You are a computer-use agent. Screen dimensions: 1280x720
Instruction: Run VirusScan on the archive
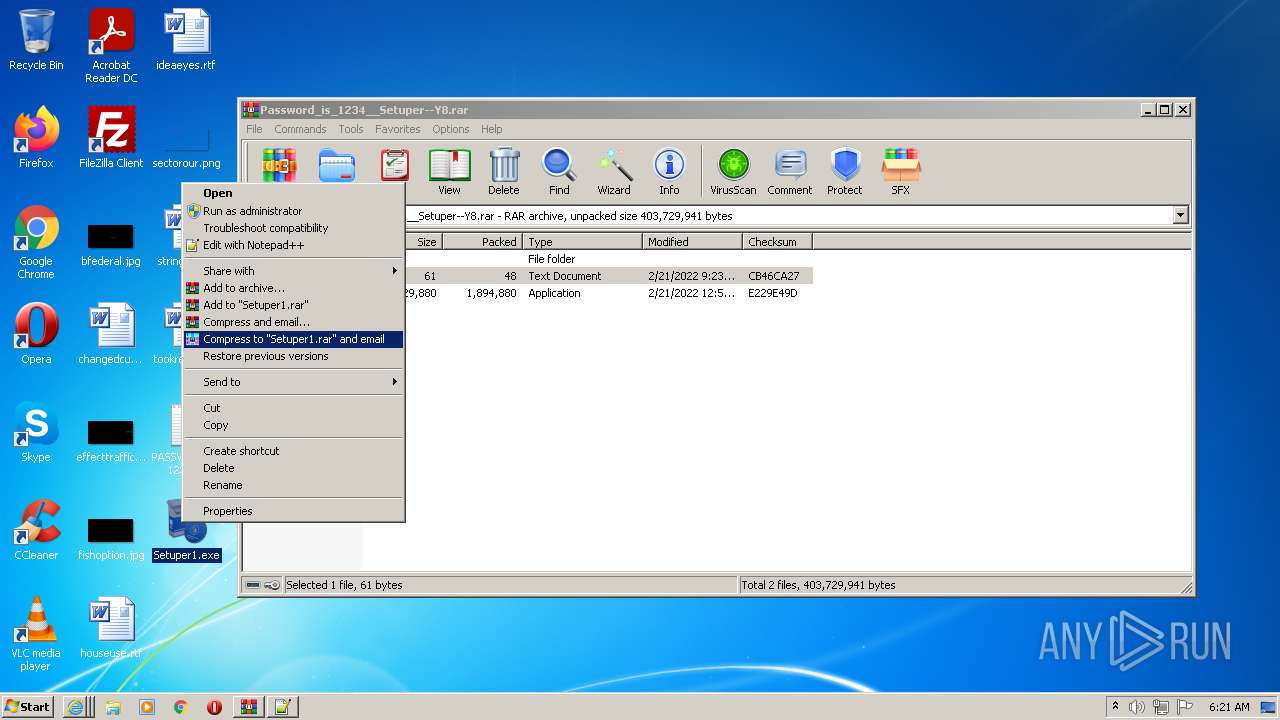733,172
